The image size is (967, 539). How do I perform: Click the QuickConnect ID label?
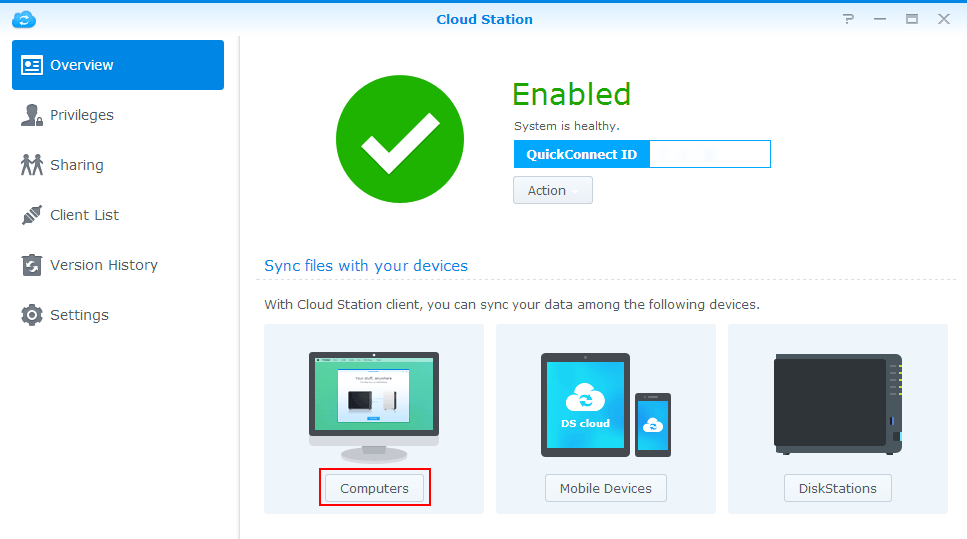(582, 154)
